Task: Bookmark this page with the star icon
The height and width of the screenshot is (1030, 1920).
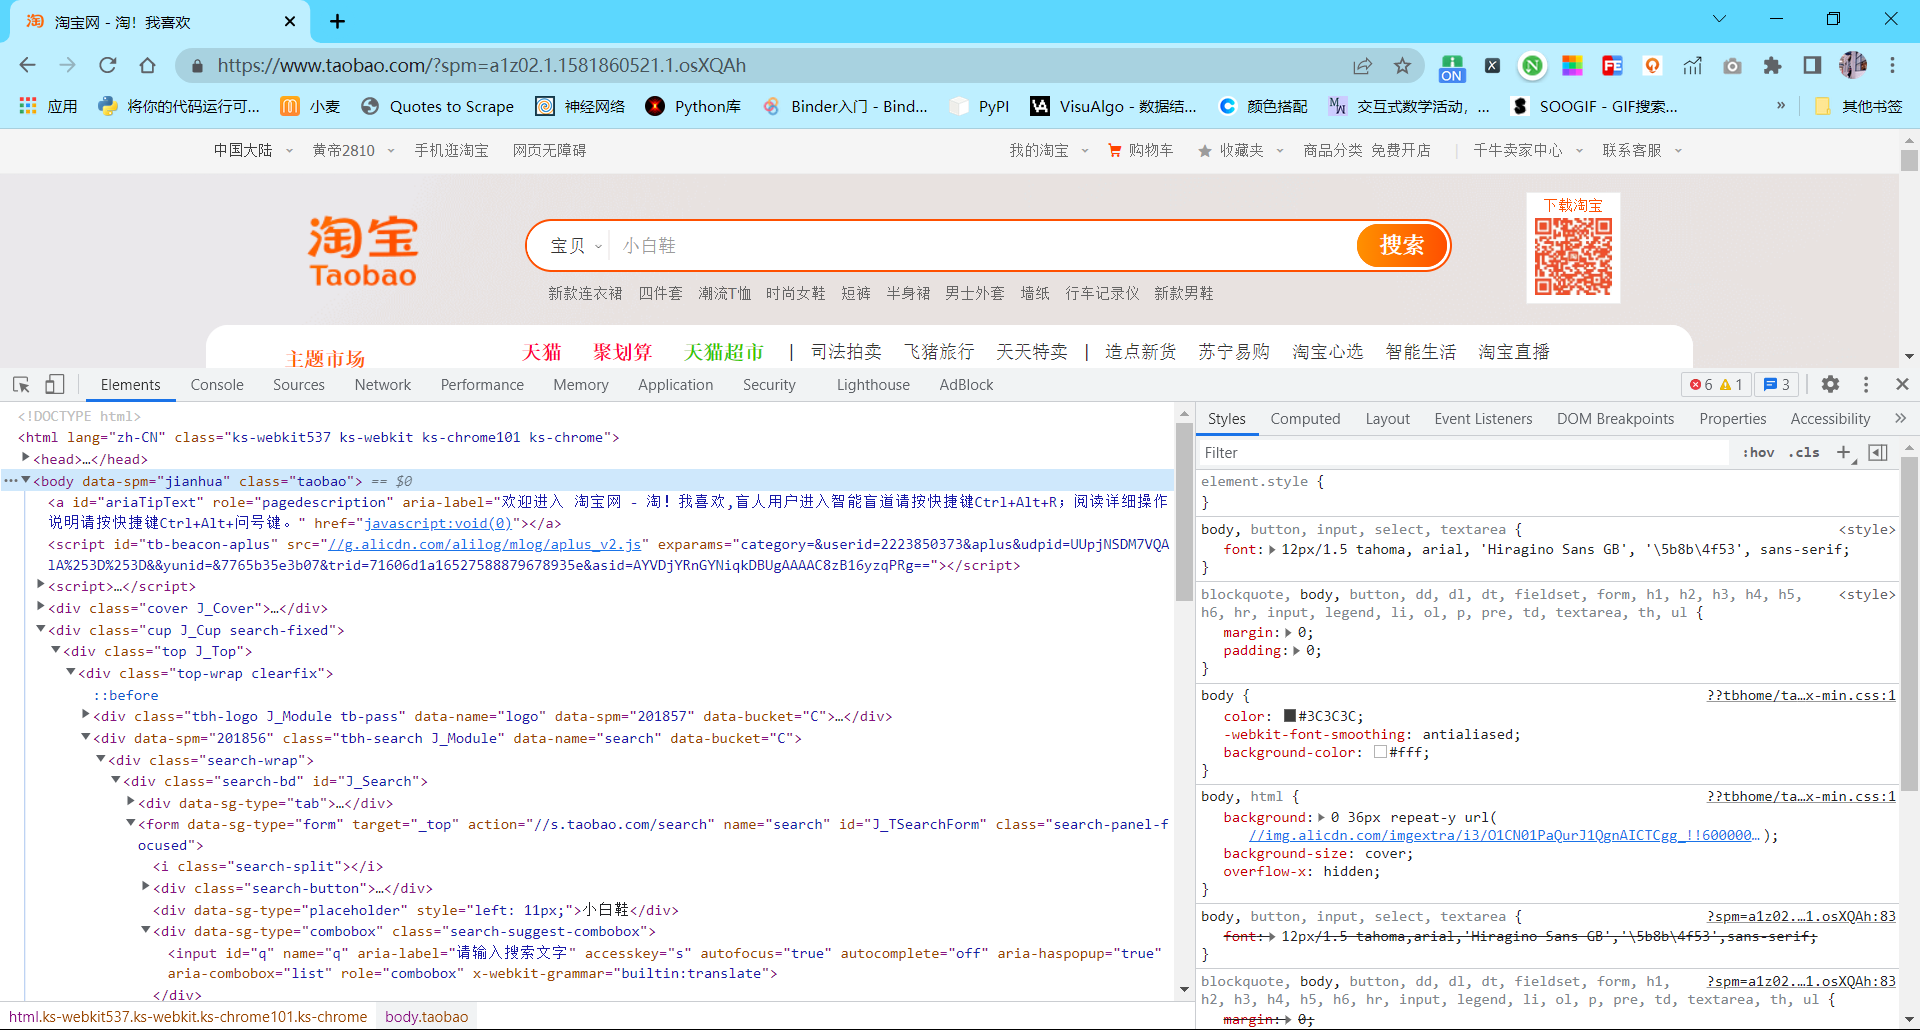Action: click(1402, 66)
